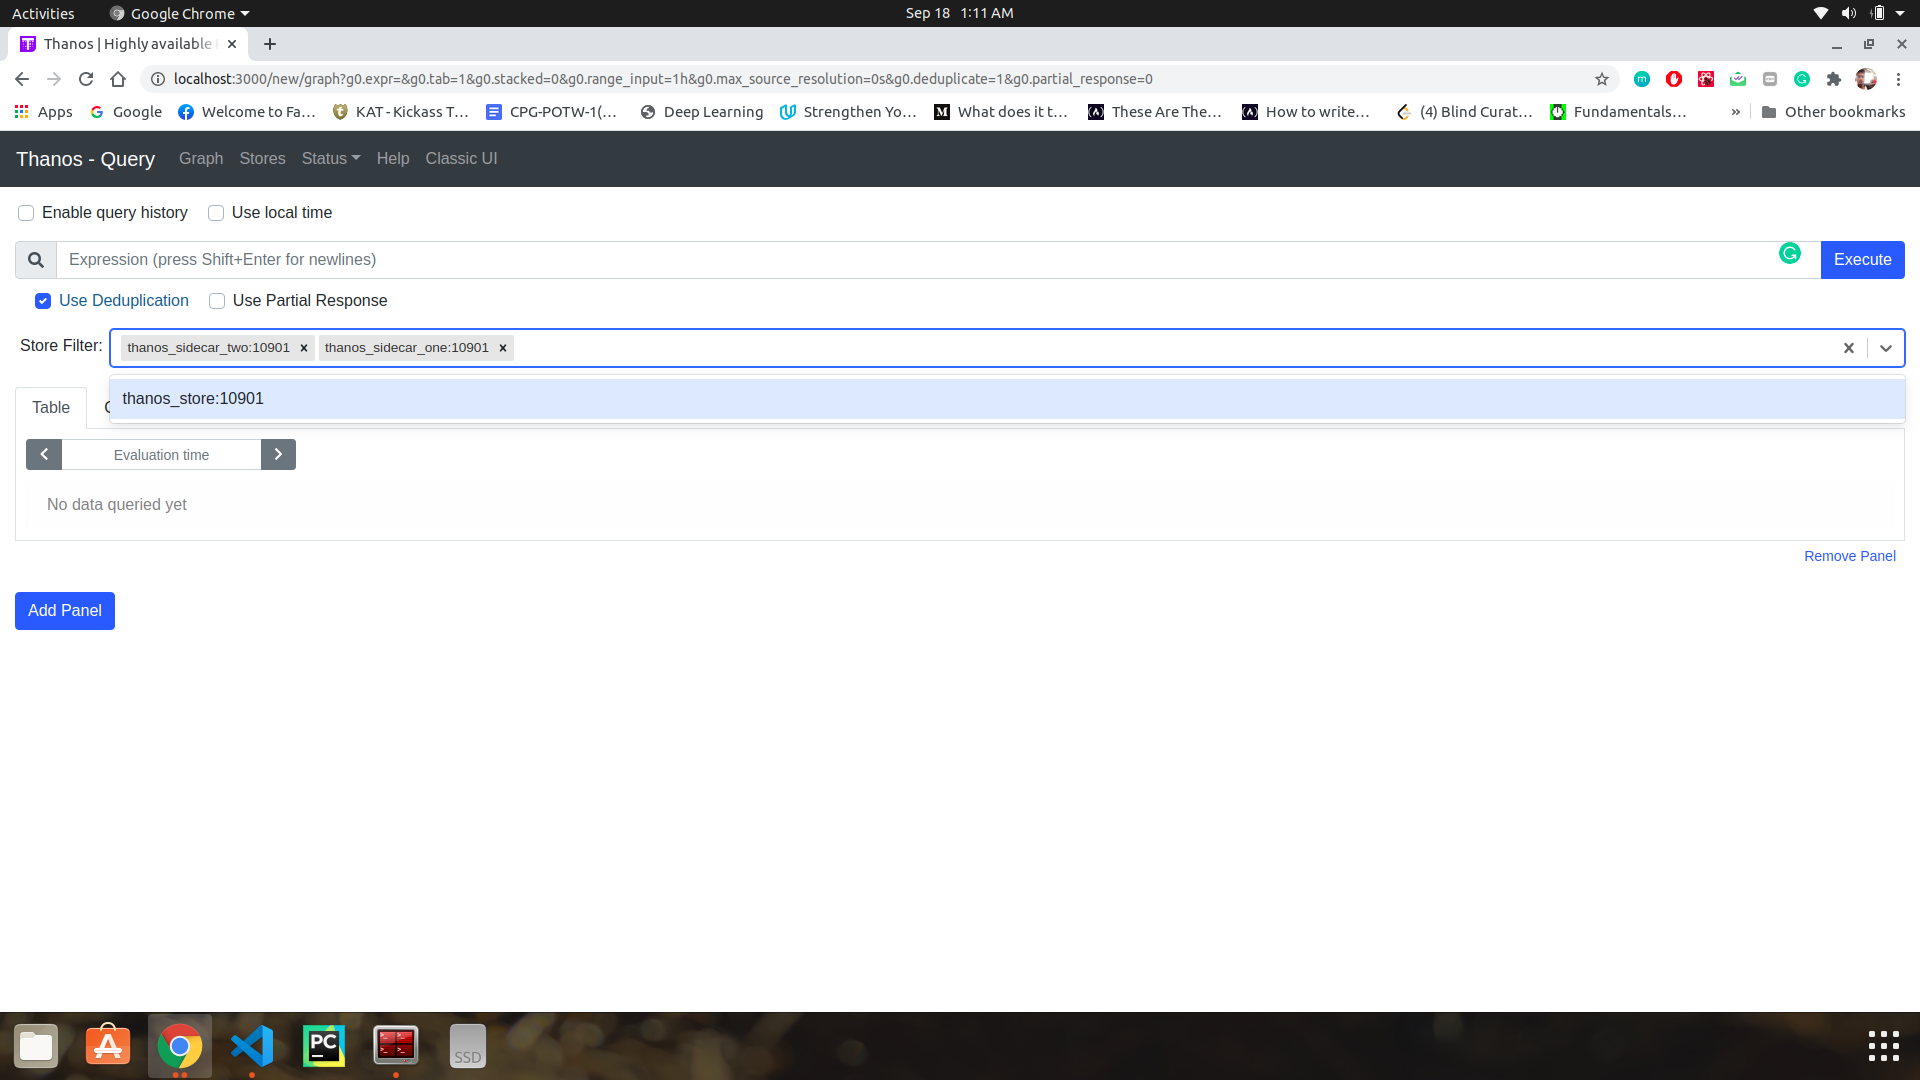Open the Status dropdown menu

point(330,159)
